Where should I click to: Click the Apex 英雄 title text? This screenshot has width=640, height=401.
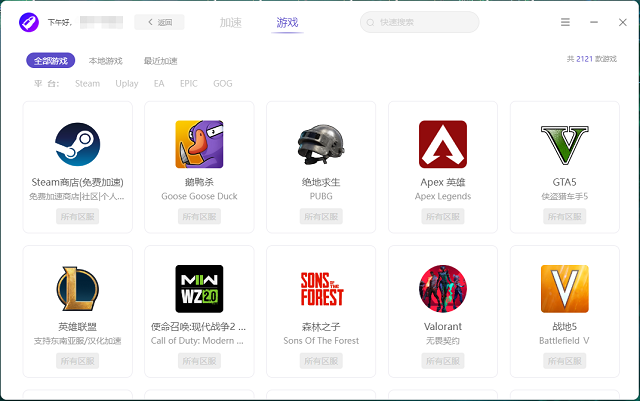tap(443, 182)
